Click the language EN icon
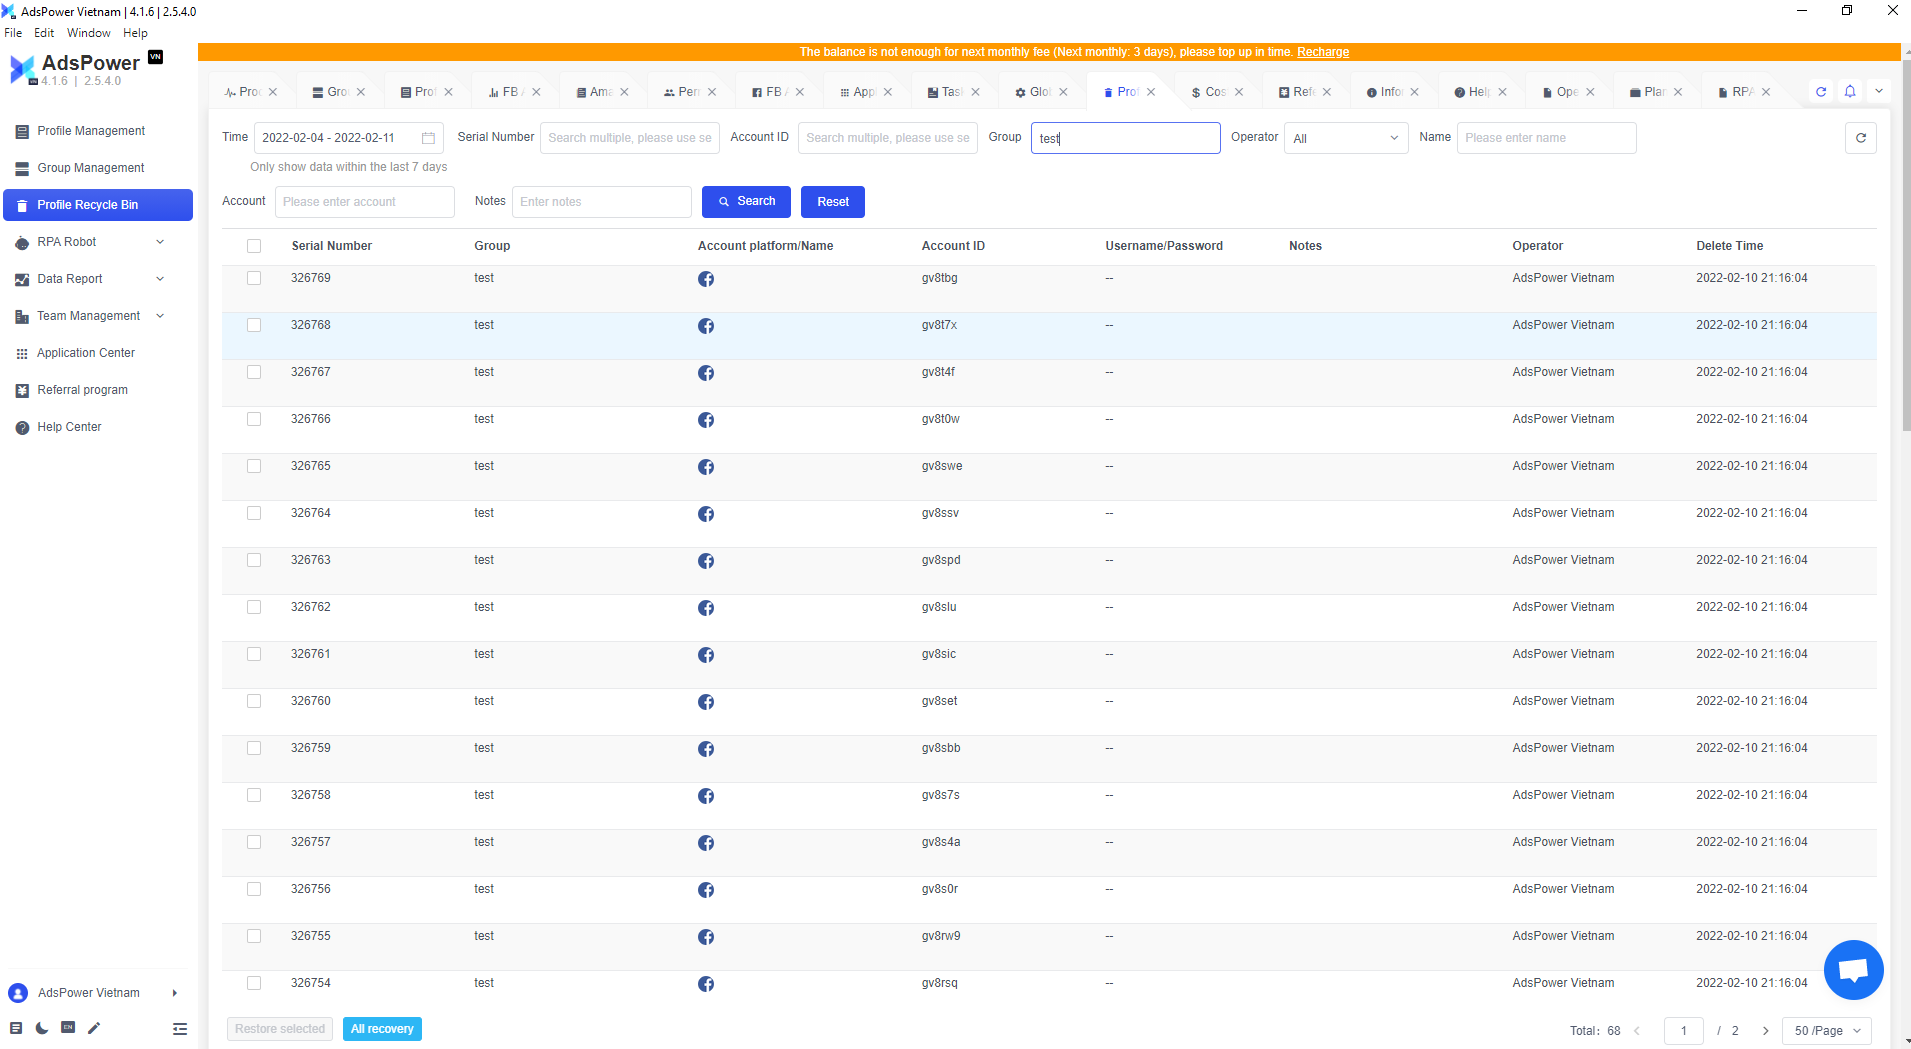Viewport: 1911px width, 1049px height. tap(68, 1028)
